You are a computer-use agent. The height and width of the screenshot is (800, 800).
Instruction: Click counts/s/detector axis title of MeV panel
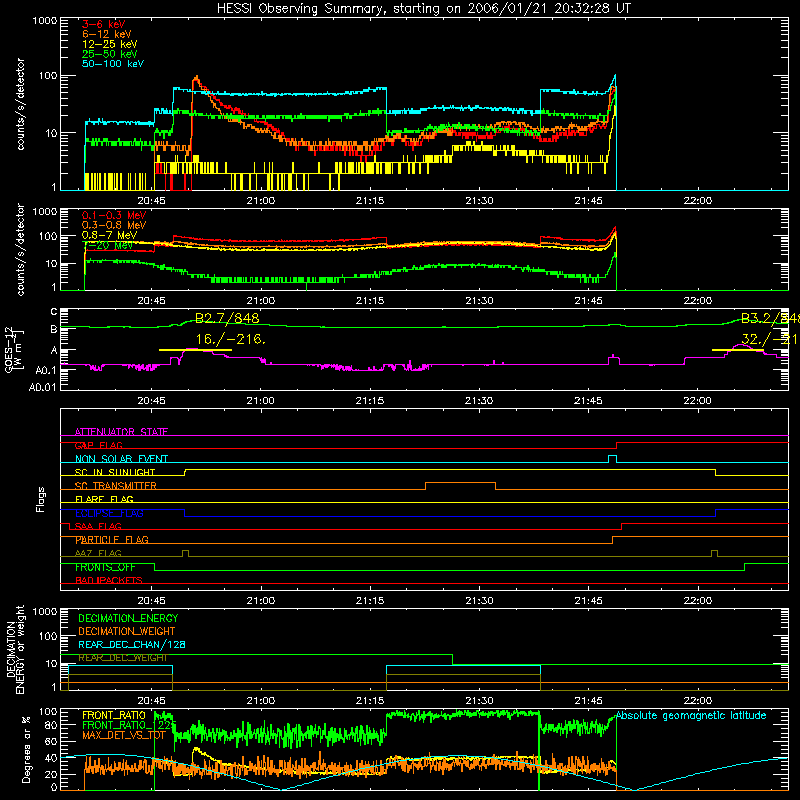(x=20, y=249)
